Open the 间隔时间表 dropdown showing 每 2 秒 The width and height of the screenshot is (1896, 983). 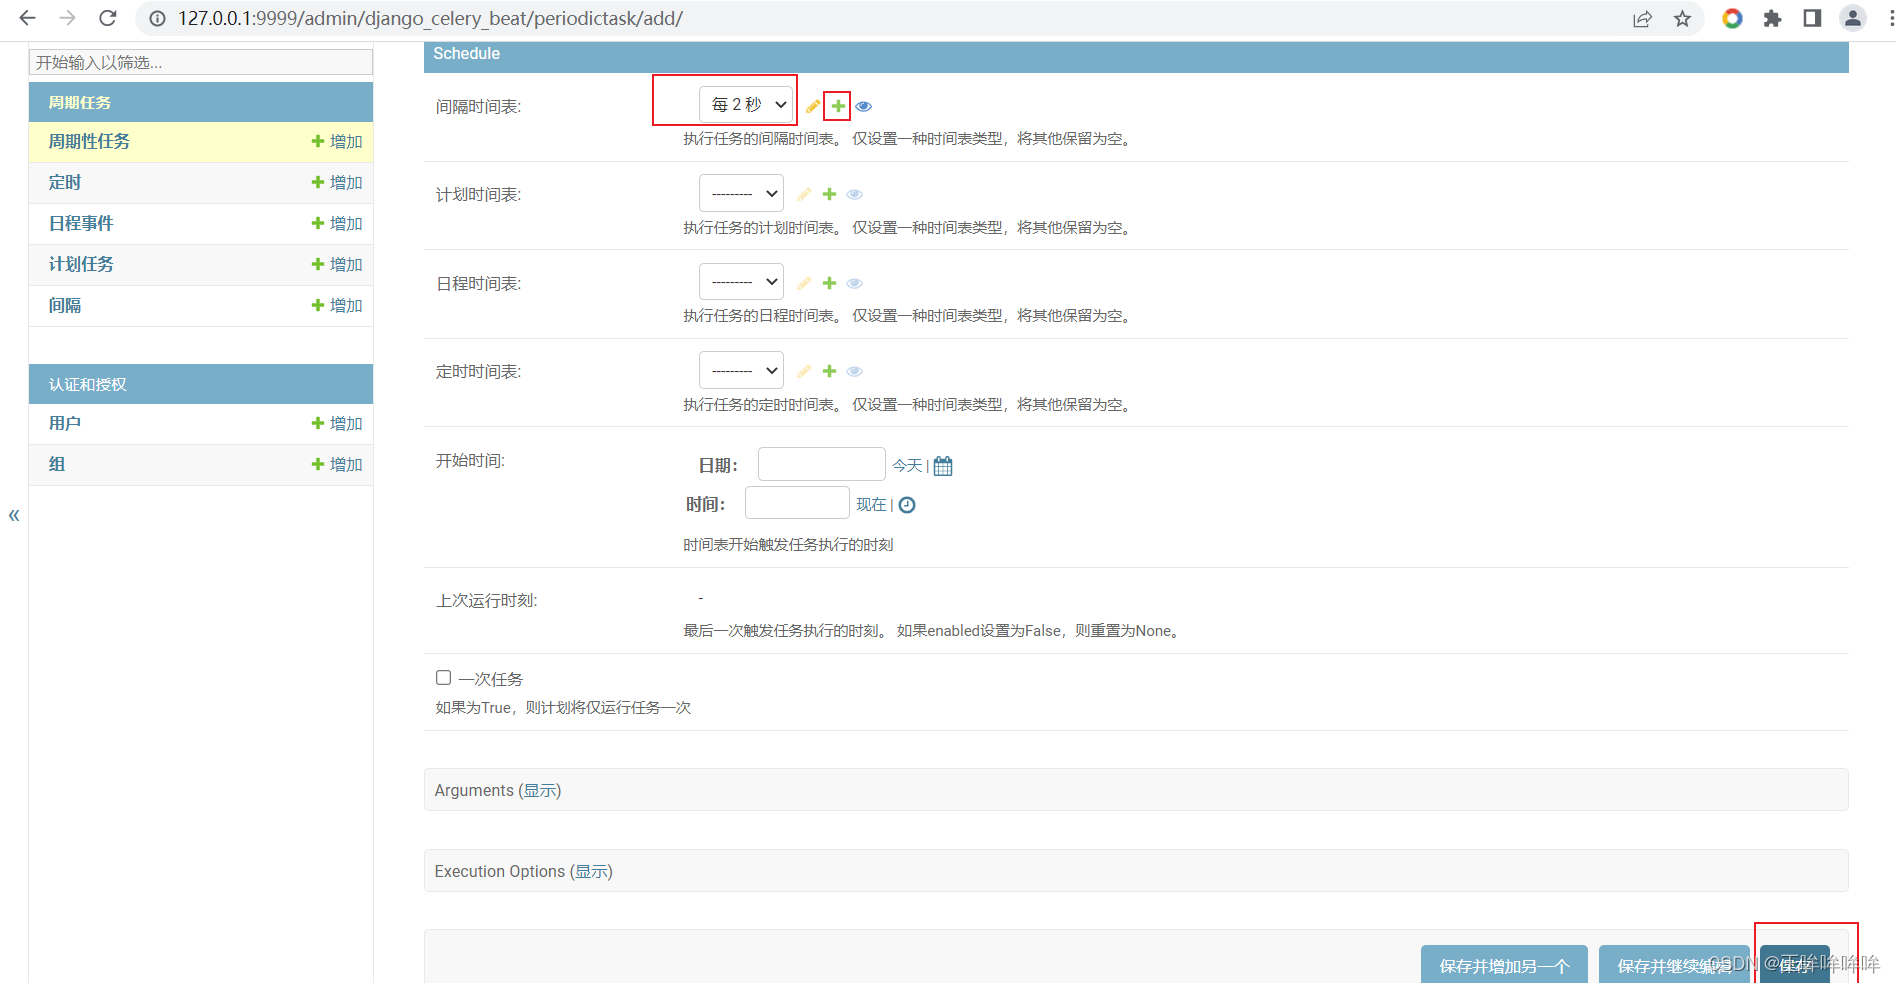(x=746, y=104)
